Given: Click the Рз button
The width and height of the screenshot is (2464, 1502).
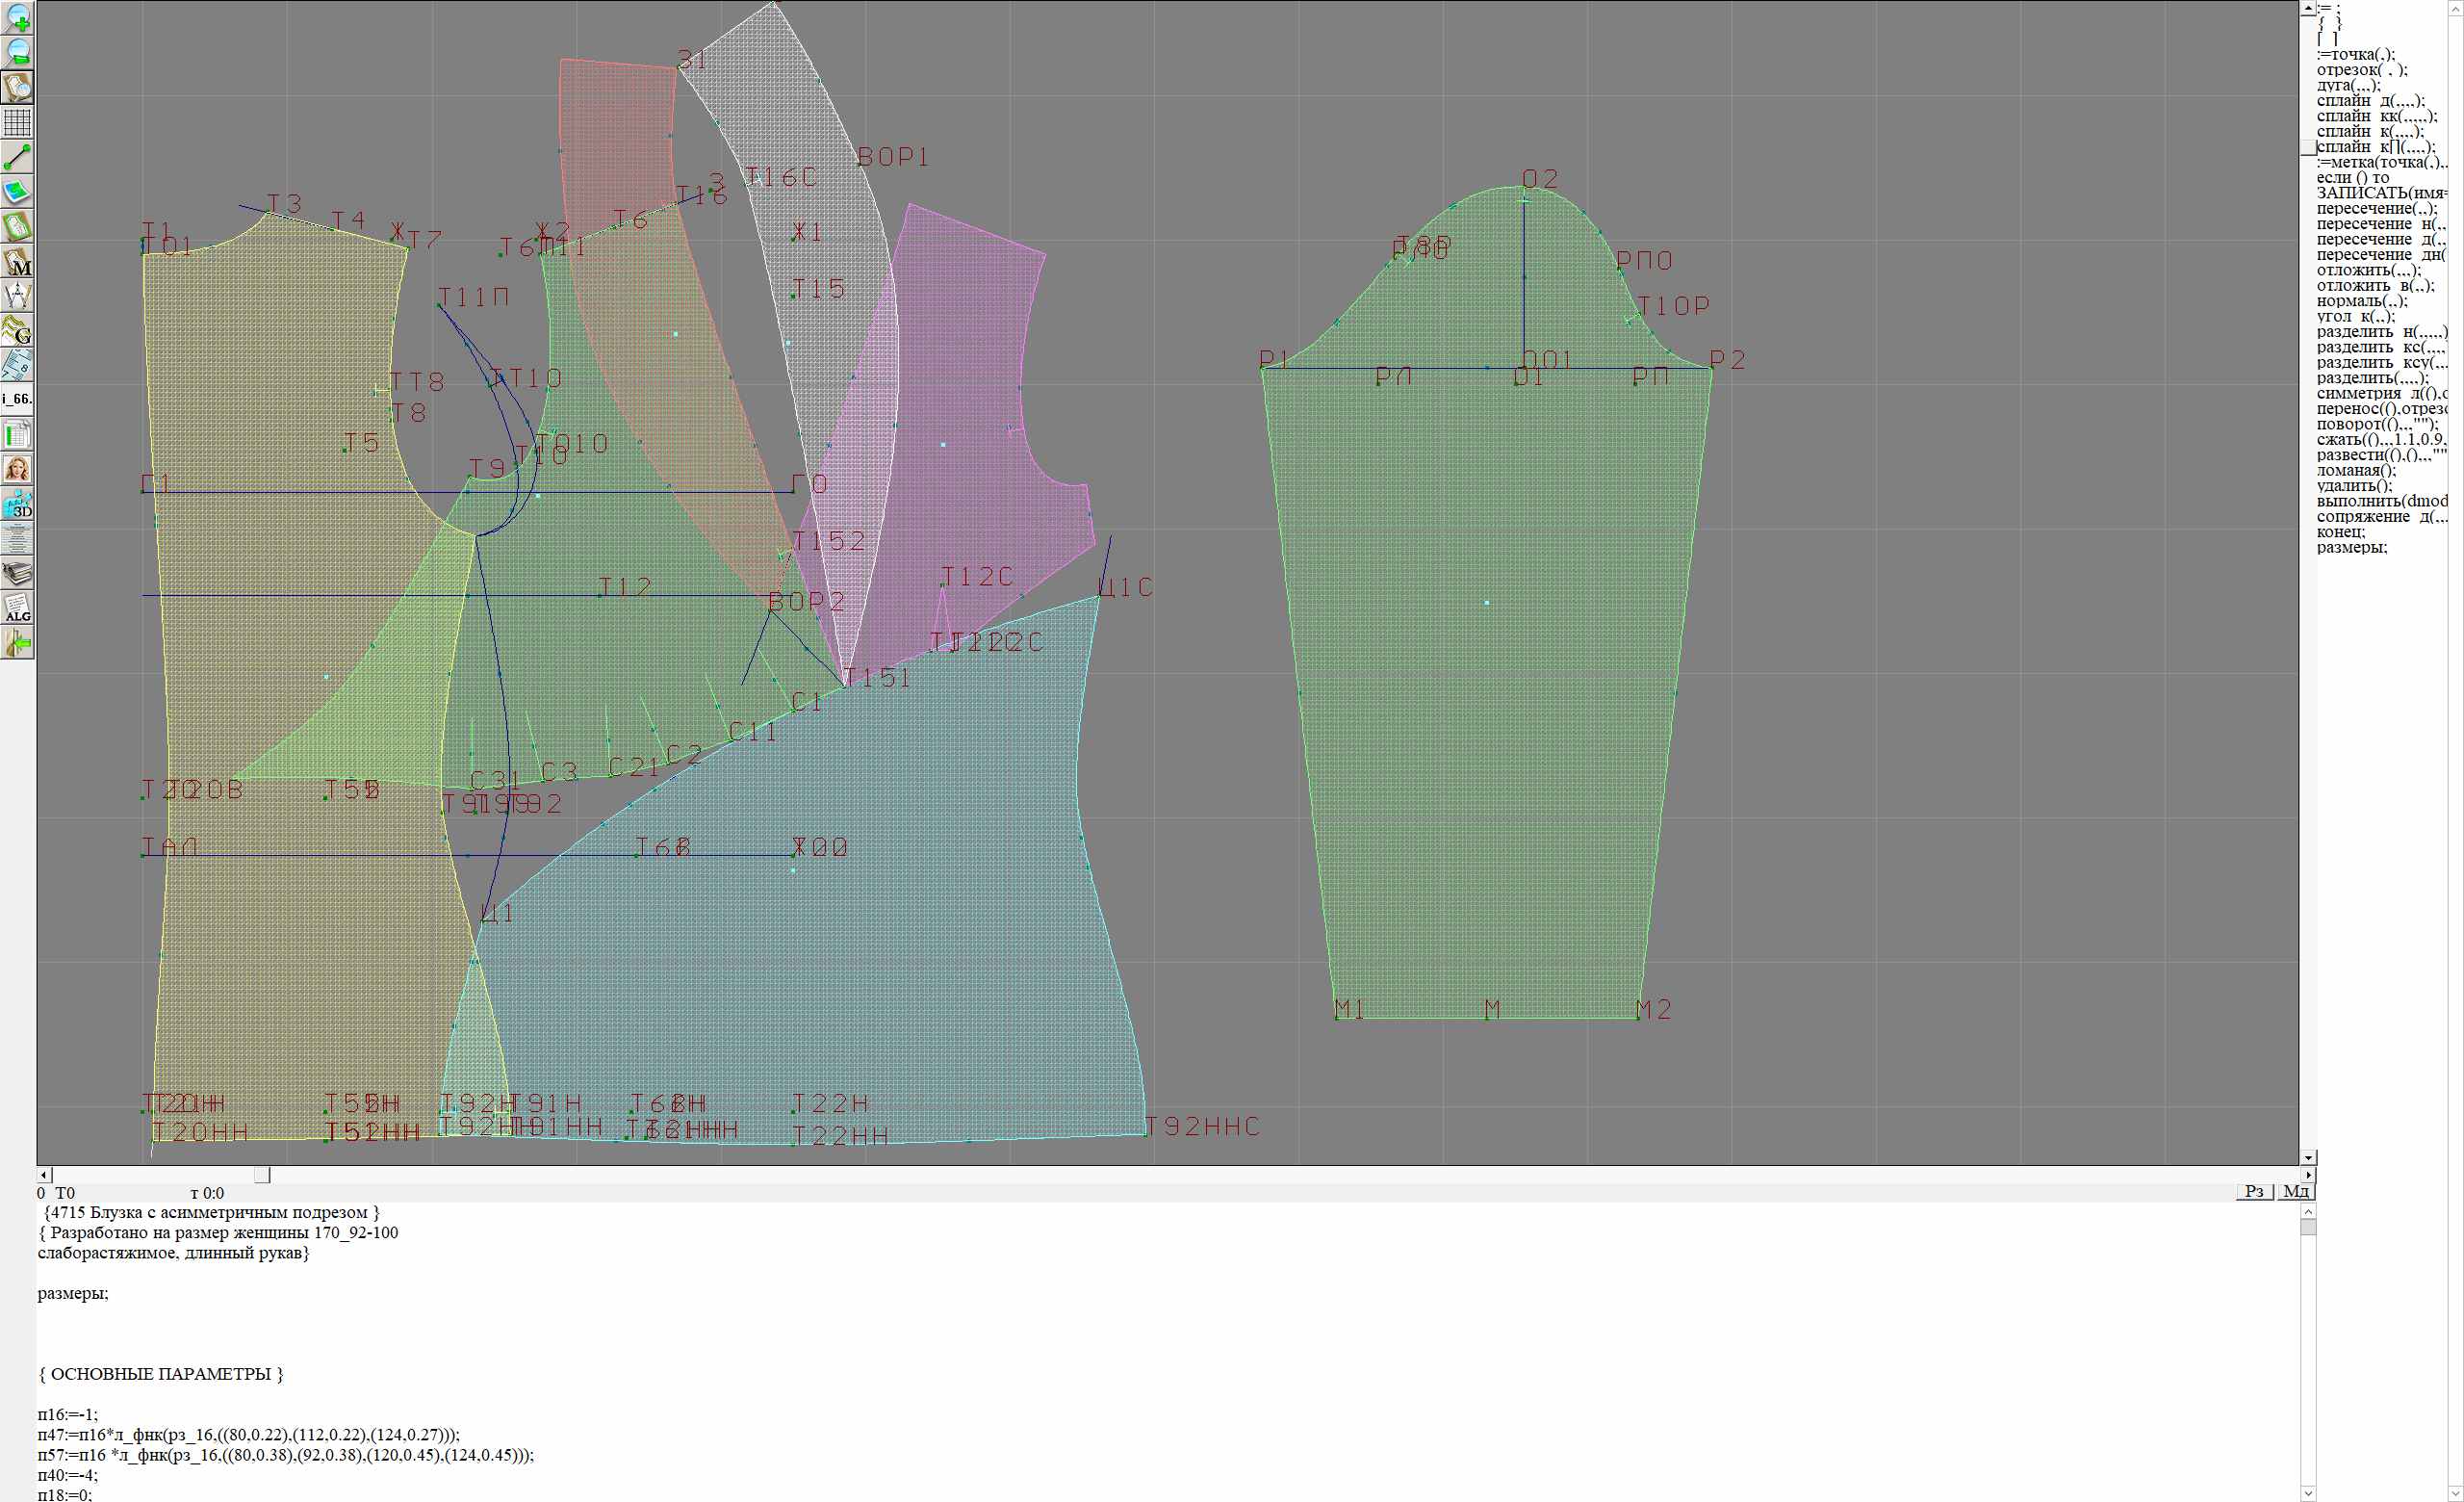Looking at the screenshot, I should (2254, 1191).
